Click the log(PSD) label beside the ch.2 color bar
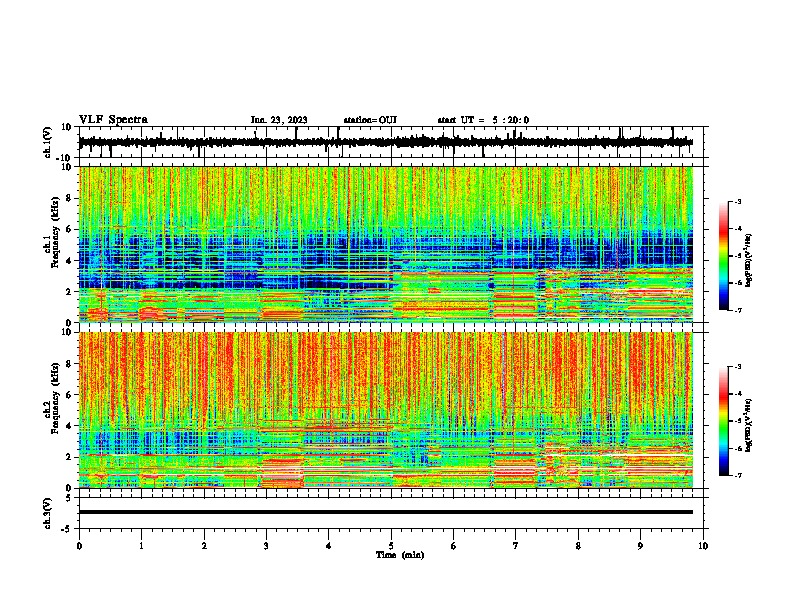 [748, 425]
